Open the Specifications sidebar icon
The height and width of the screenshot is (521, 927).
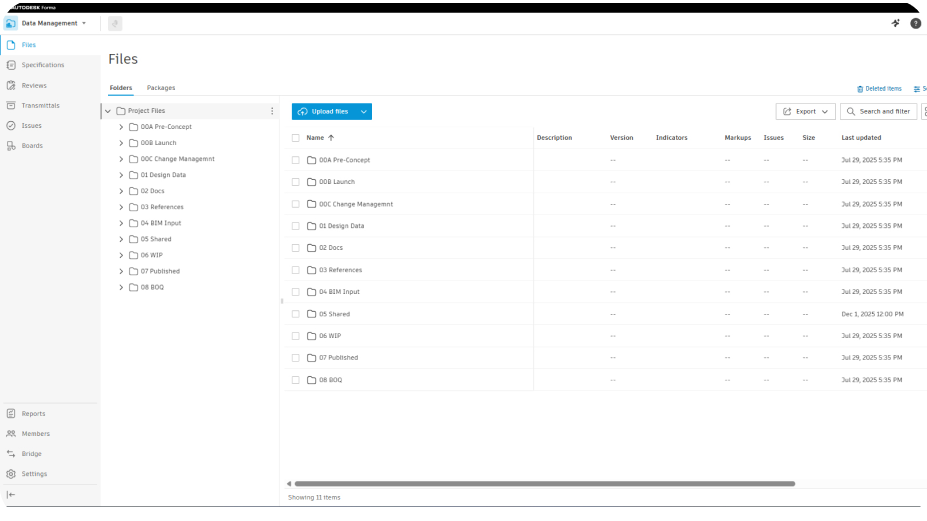11,65
